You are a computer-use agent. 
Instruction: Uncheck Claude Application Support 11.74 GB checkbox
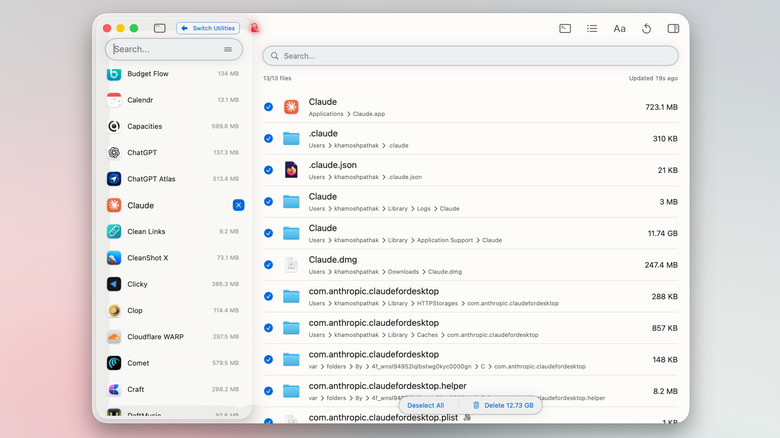pyautogui.click(x=269, y=233)
